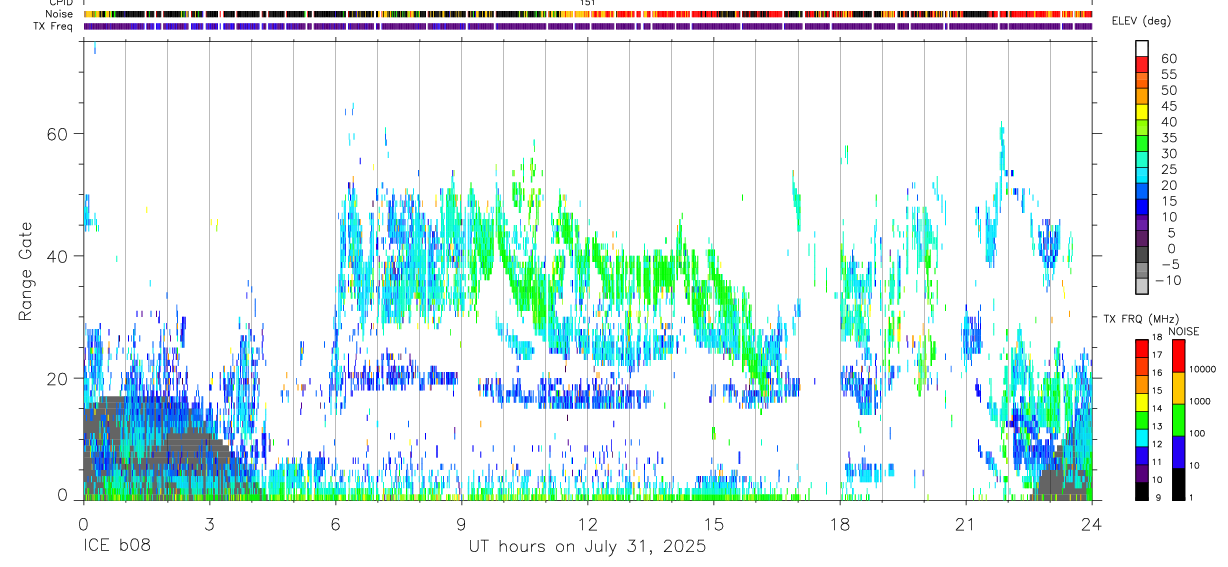Click the x-axis tick label '18'
This screenshot has width=1228, height=567.
(840, 524)
